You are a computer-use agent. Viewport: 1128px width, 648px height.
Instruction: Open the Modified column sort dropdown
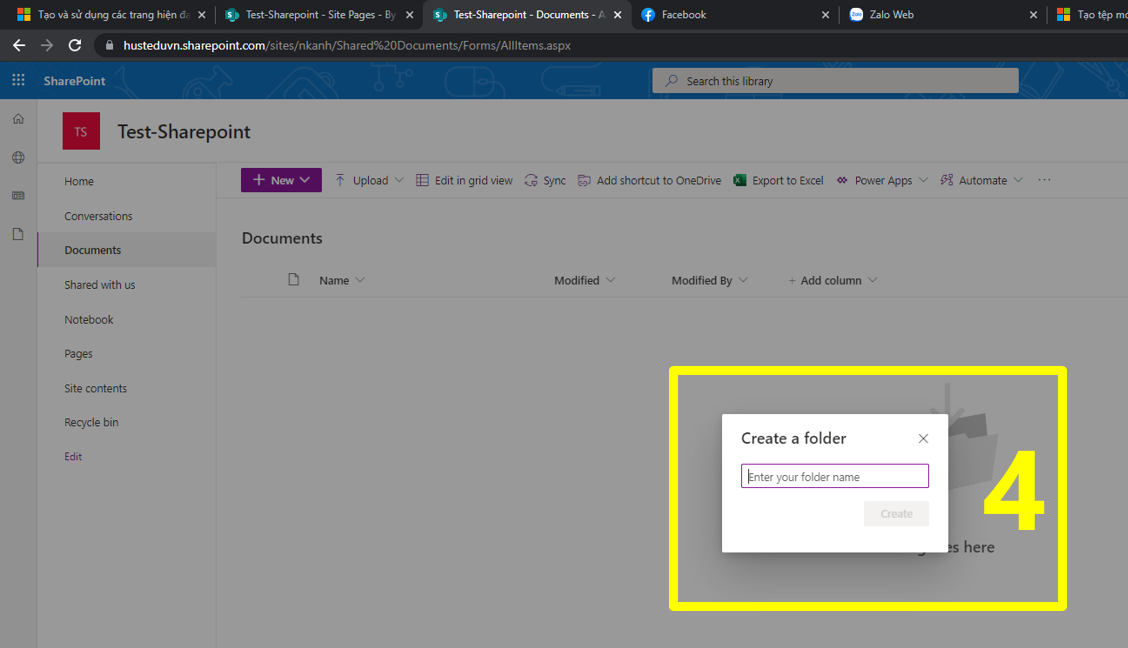(x=585, y=281)
